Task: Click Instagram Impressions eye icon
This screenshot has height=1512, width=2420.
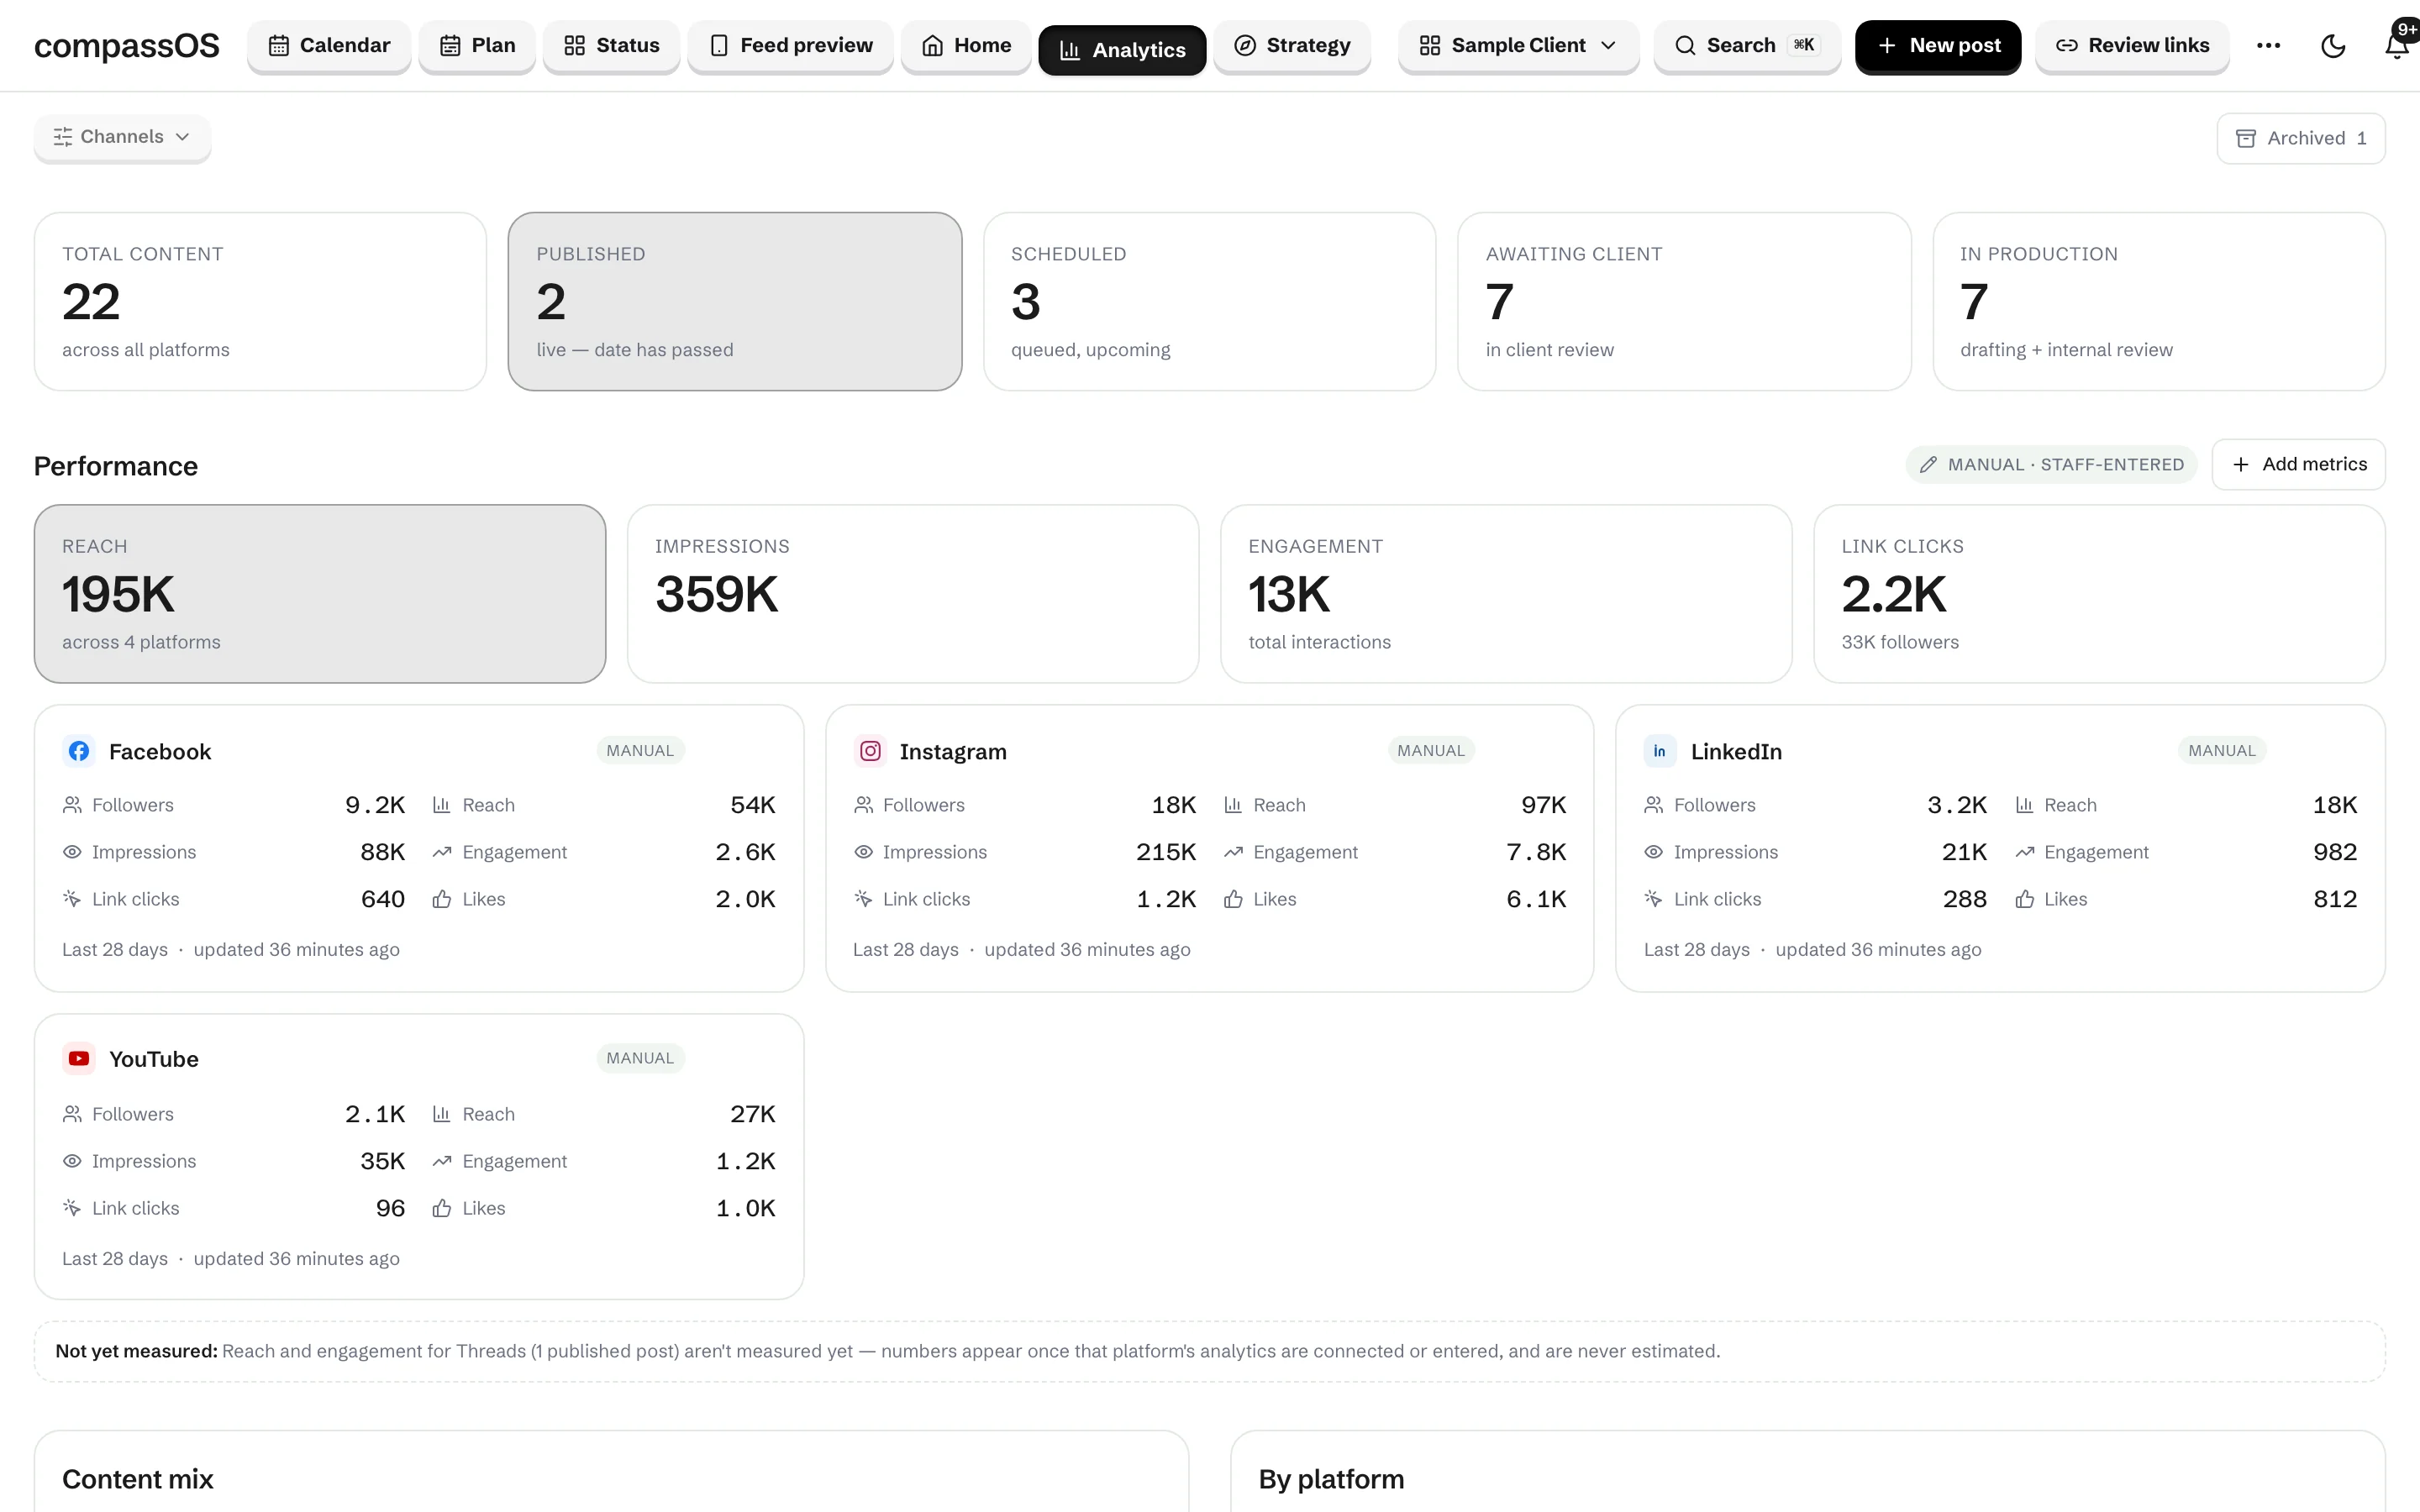Action: 863,852
